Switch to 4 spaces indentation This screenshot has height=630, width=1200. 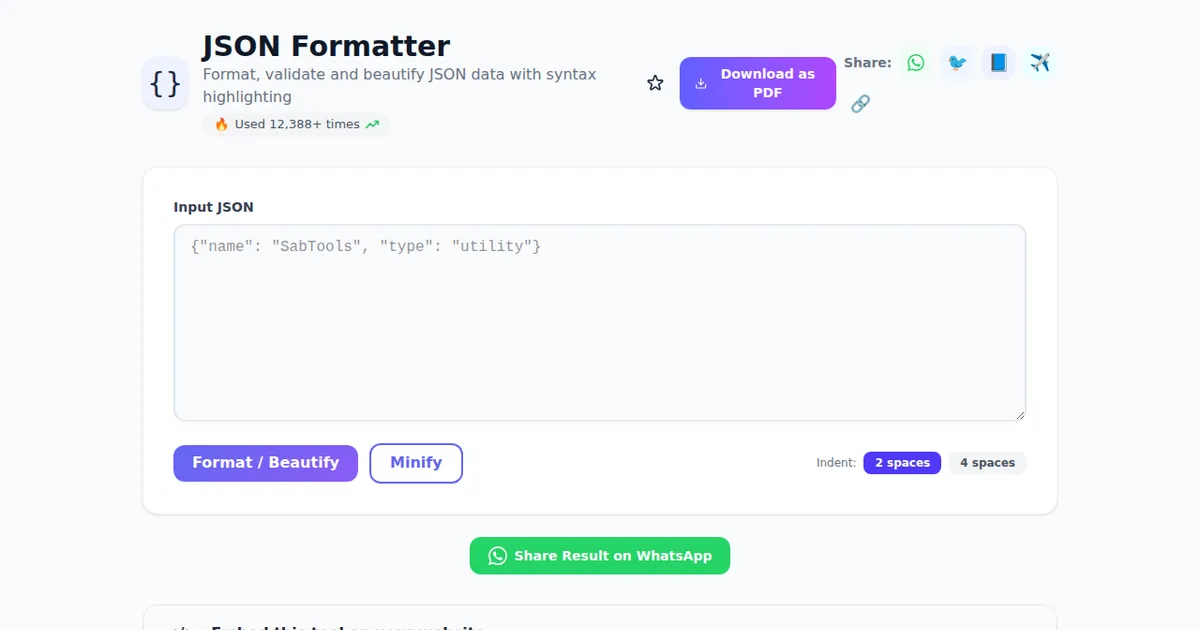point(987,462)
